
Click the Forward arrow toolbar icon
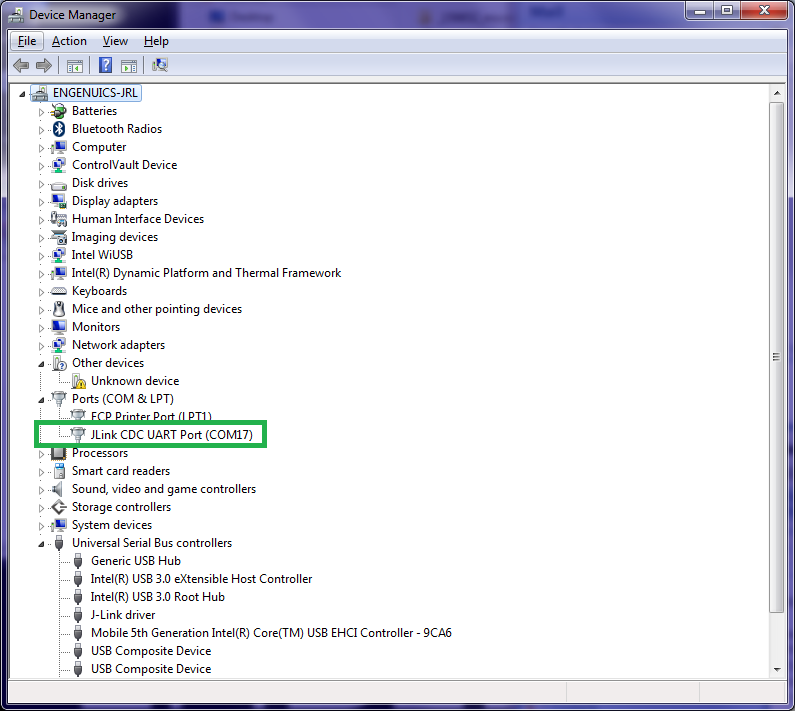[44, 65]
